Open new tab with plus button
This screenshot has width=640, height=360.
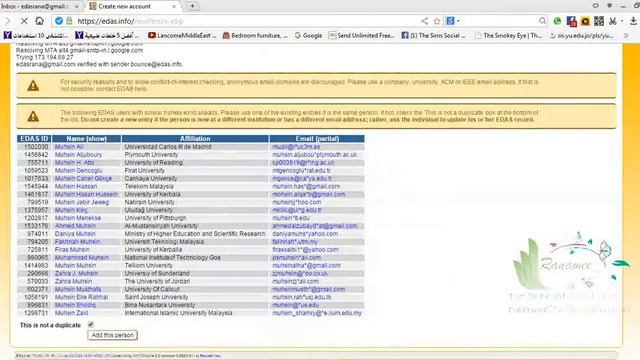coord(192,6)
